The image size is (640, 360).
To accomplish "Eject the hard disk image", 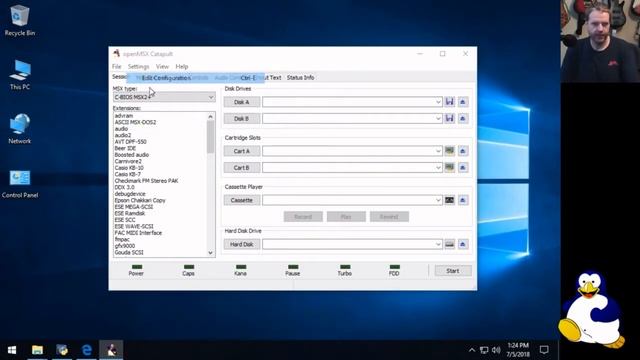I will [x=463, y=244].
